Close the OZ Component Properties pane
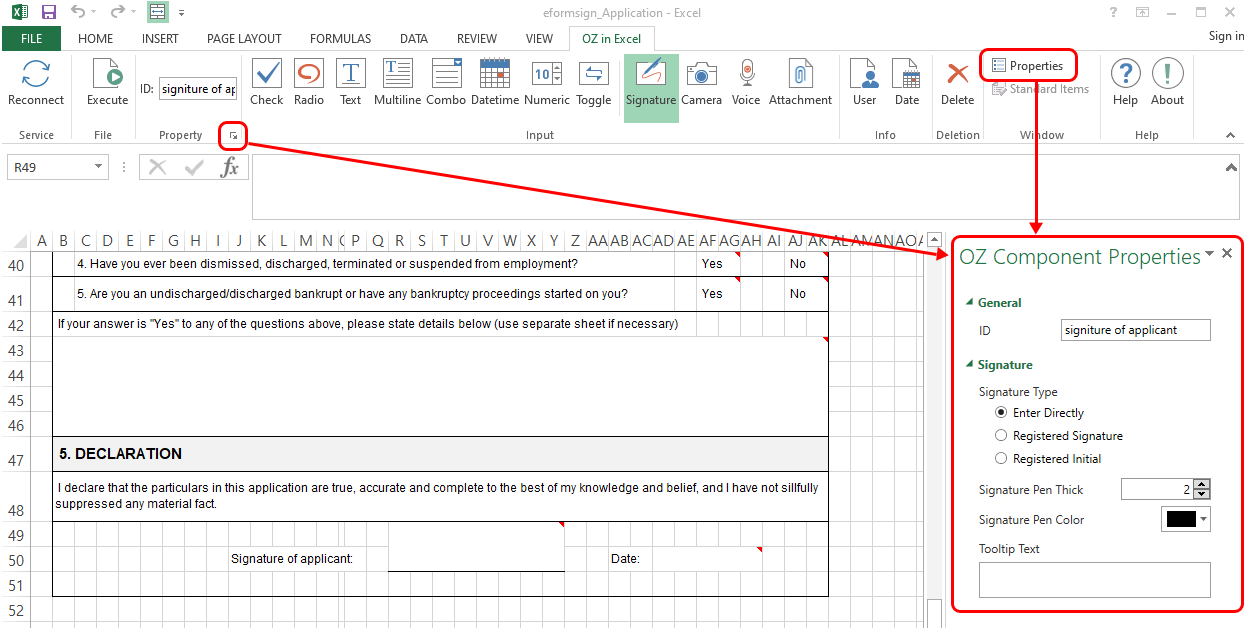This screenshot has height=628, width=1244. click(1227, 254)
